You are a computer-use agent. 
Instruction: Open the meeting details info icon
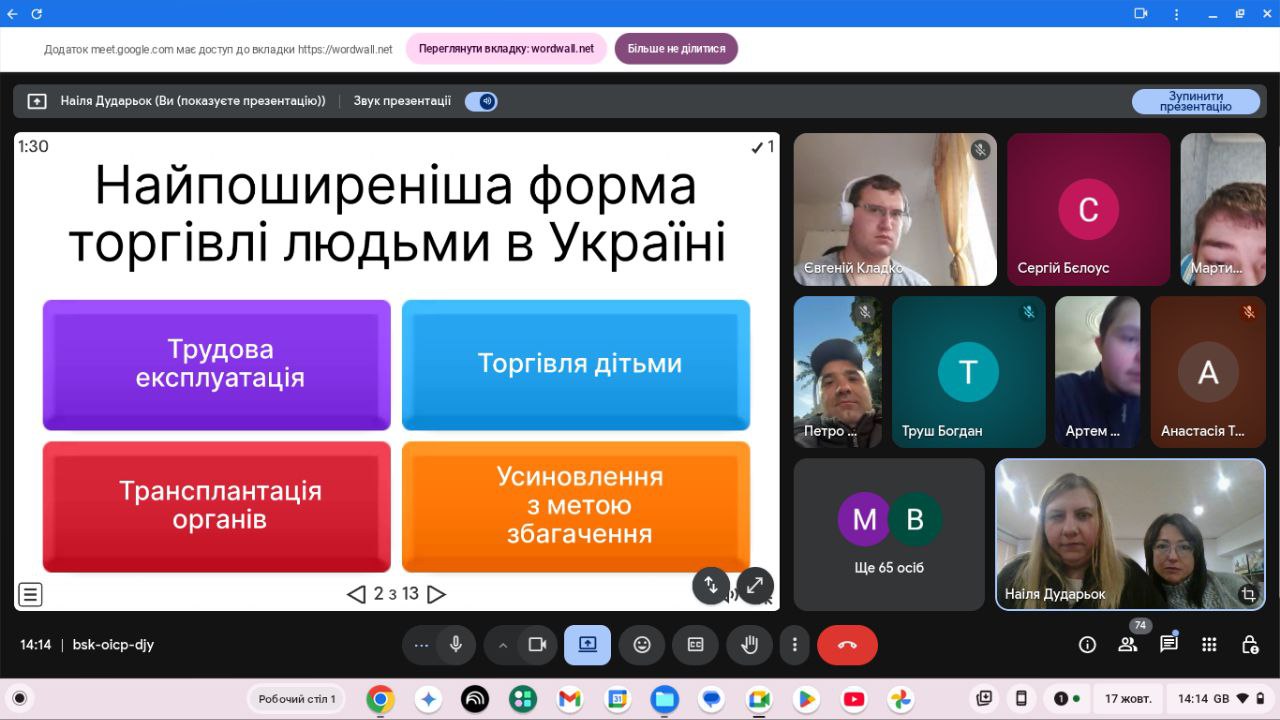[1087, 645]
